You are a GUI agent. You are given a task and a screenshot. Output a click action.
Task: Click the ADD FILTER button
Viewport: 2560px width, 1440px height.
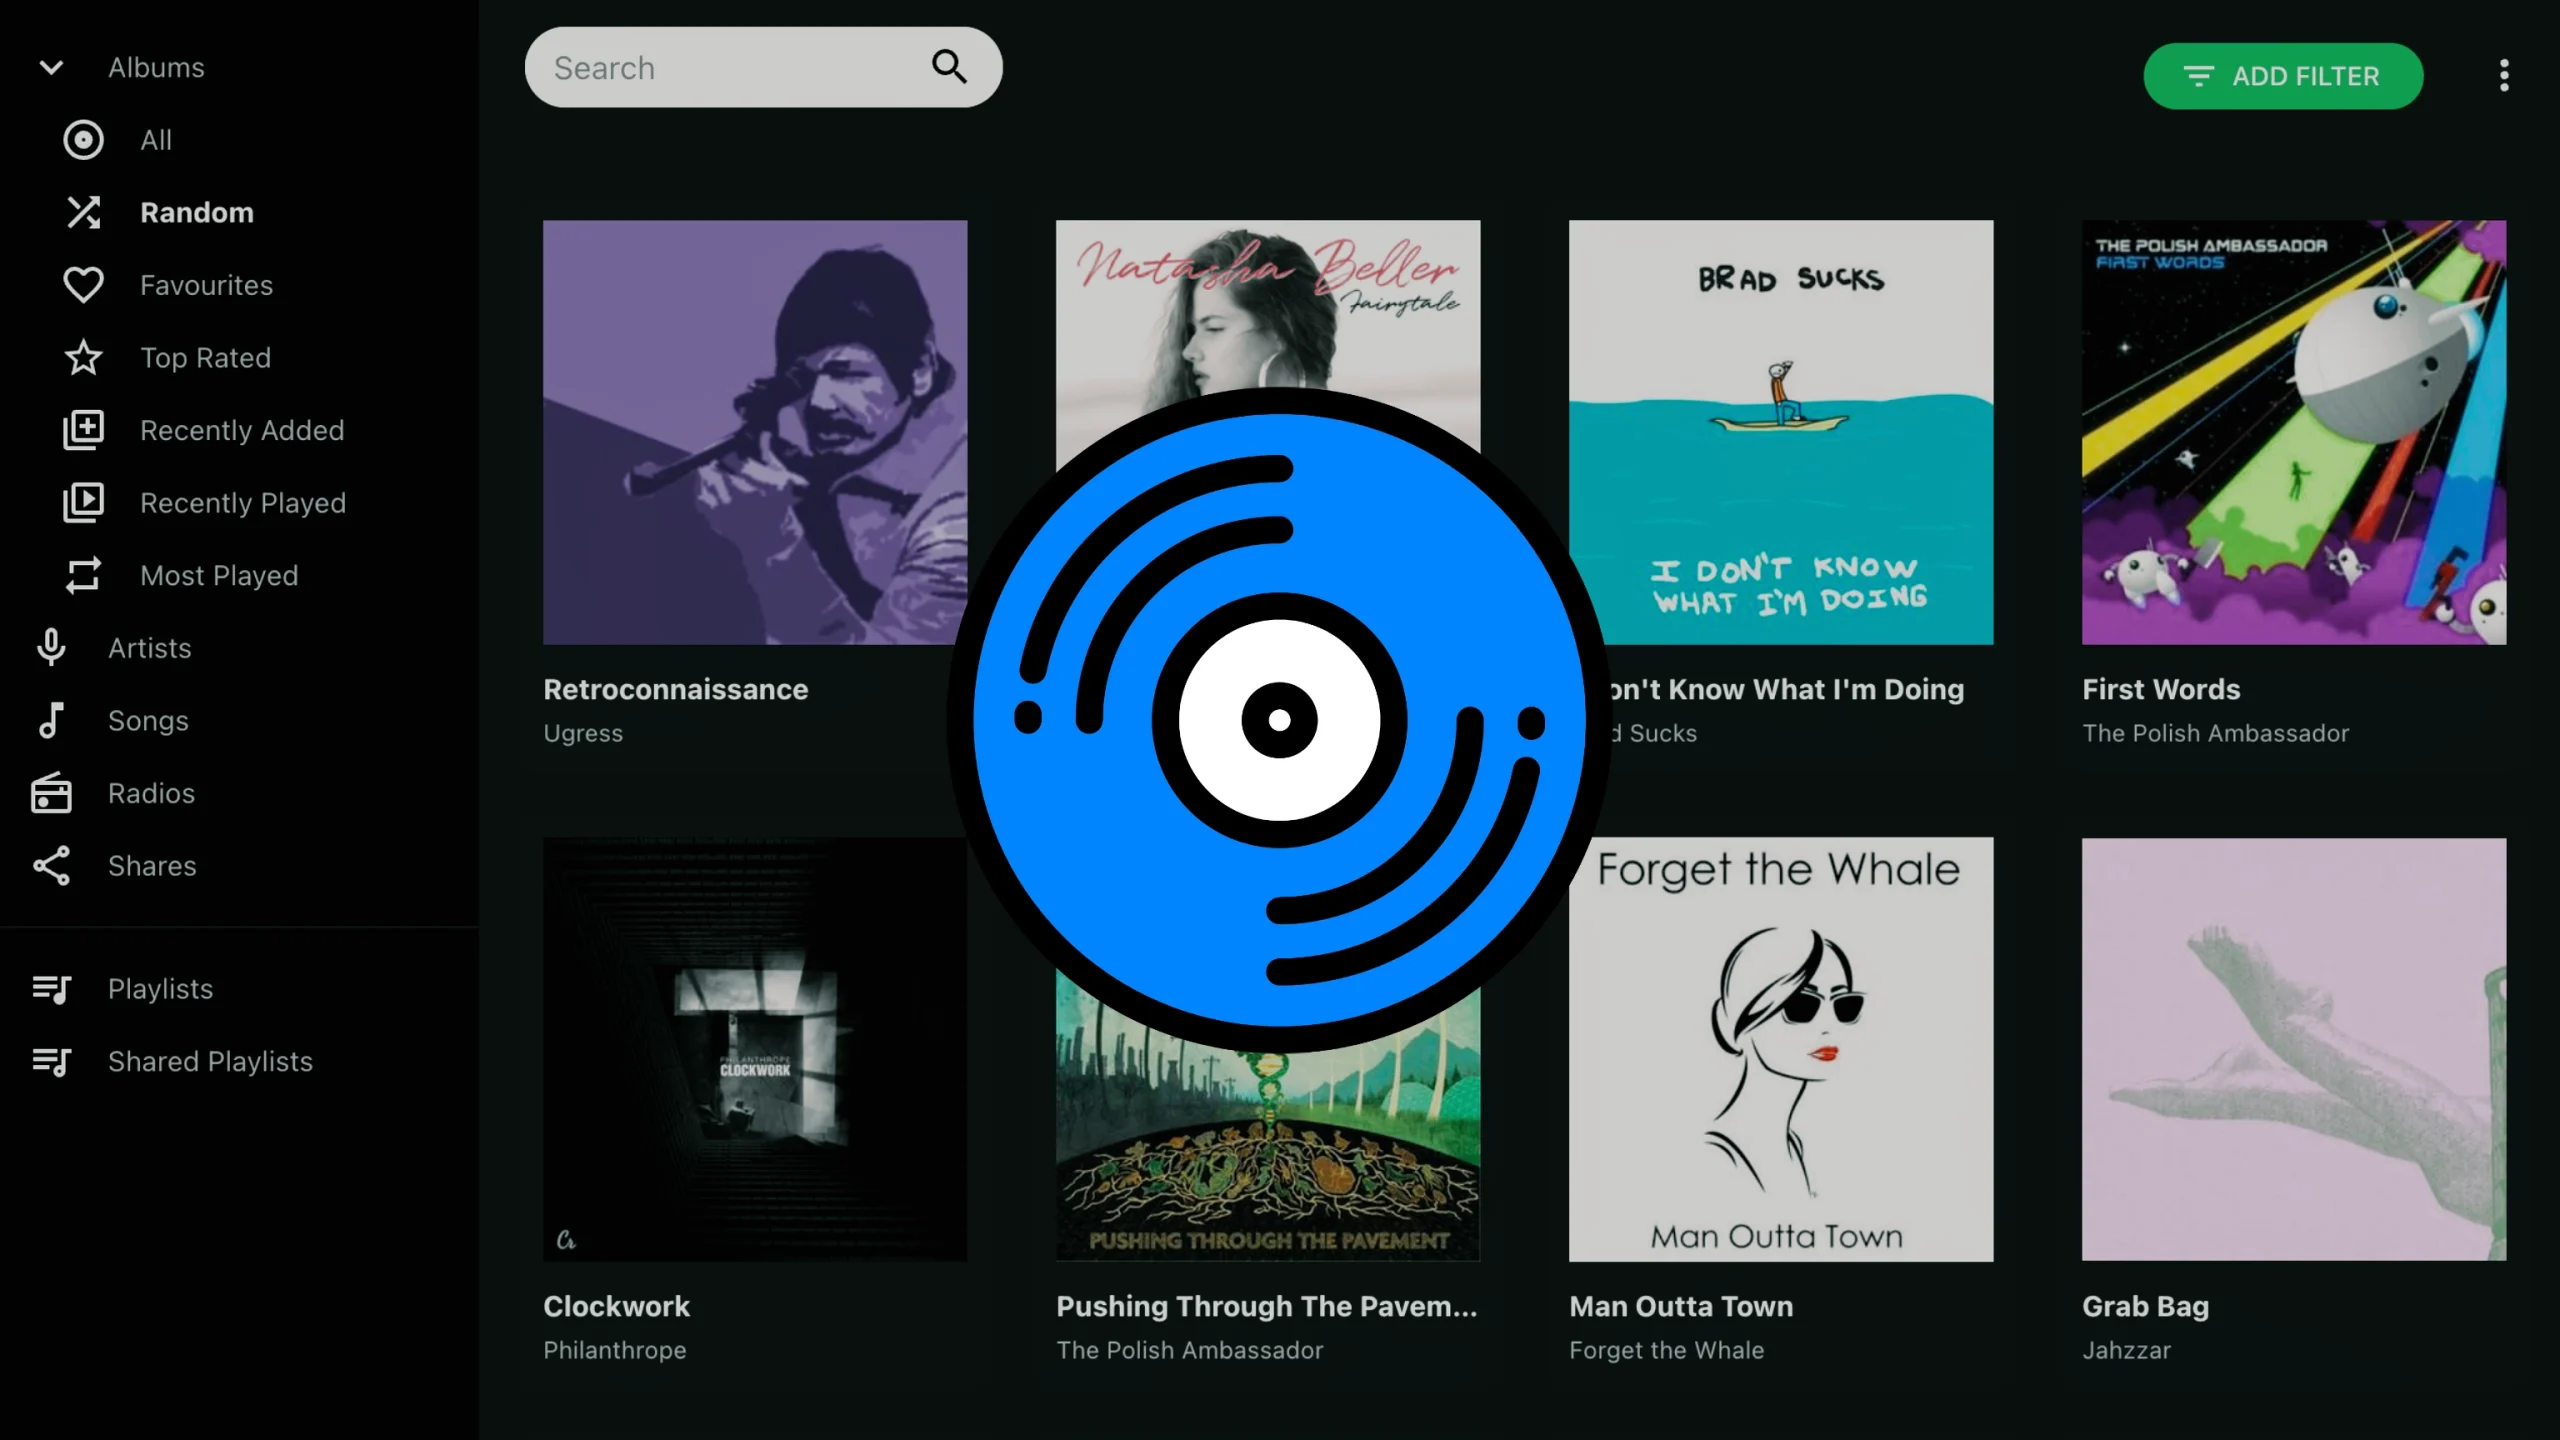(2283, 76)
